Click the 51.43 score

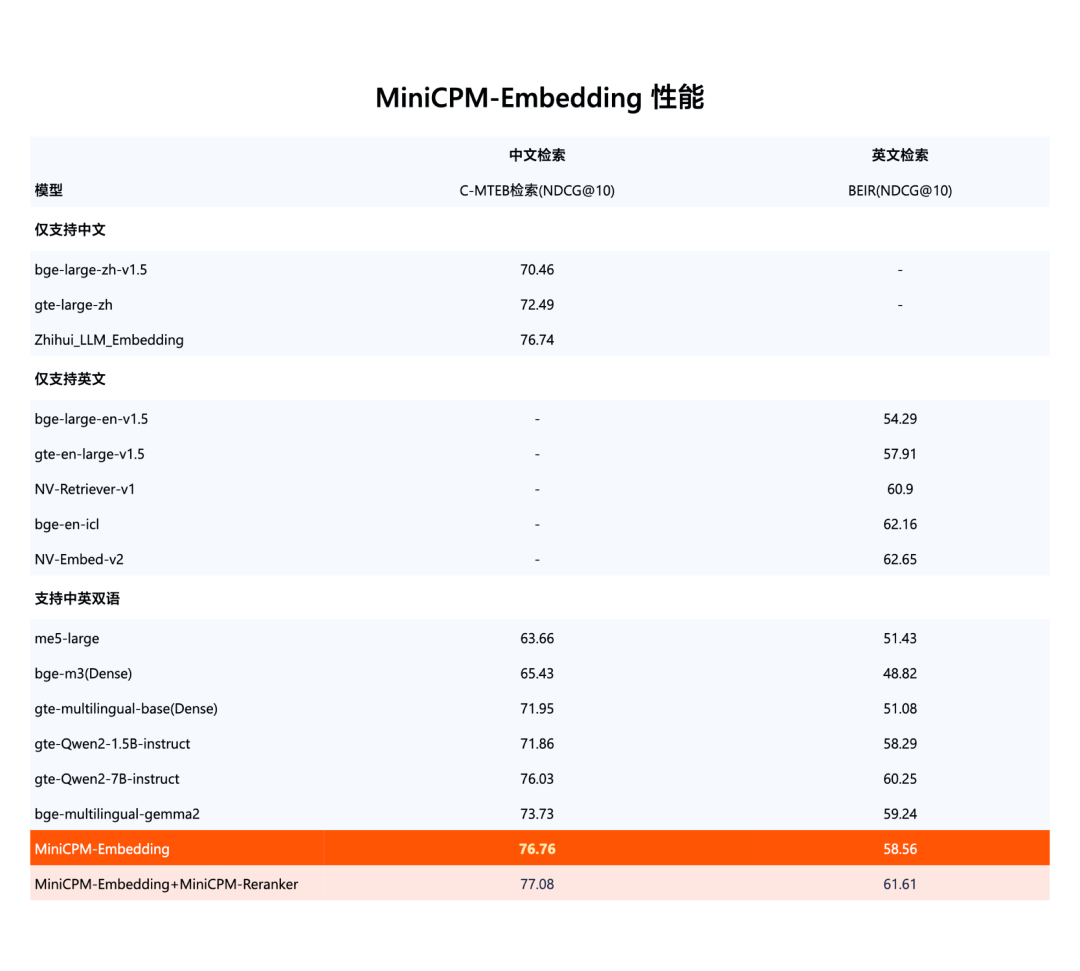pyautogui.click(x=900, y=638)
